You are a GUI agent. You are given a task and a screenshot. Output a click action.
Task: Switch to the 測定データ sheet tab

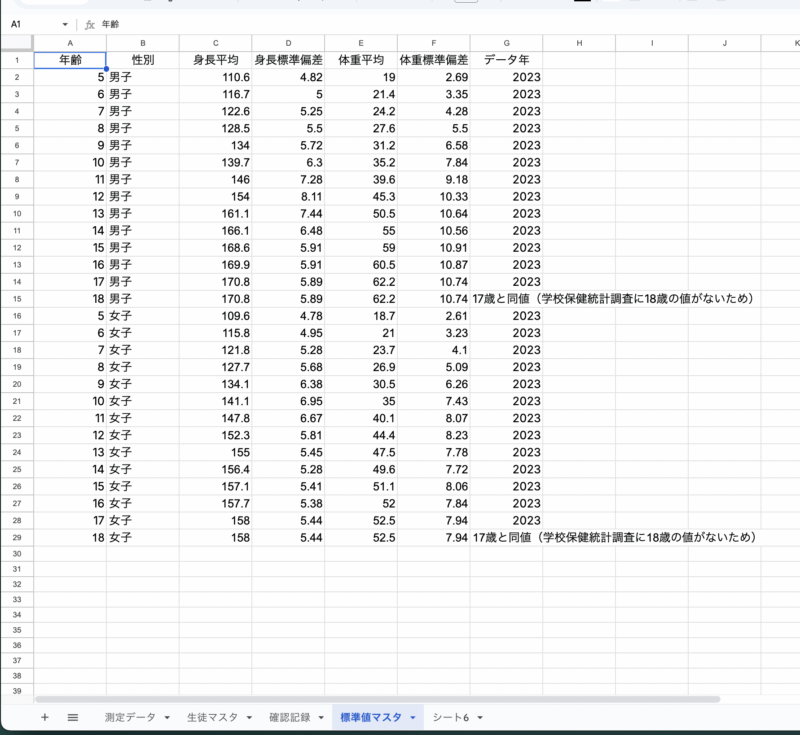pos(130,718)
